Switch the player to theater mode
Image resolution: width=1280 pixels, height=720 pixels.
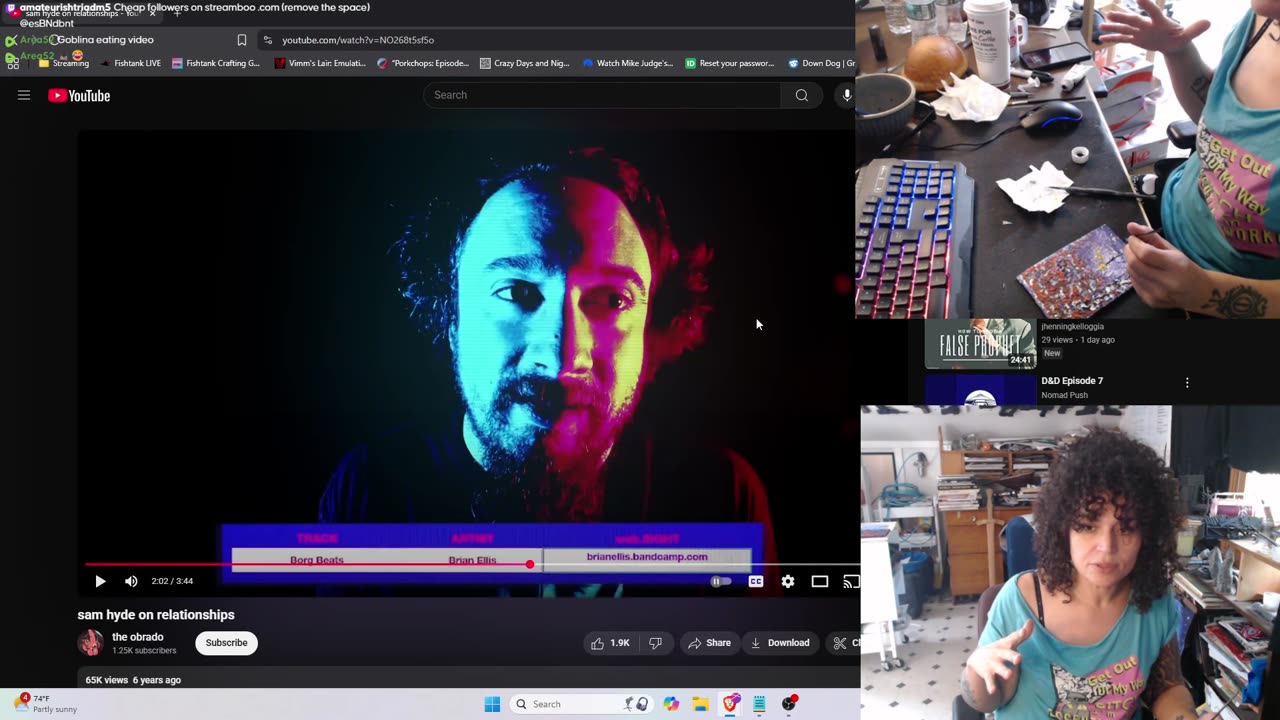pos(820,581)
